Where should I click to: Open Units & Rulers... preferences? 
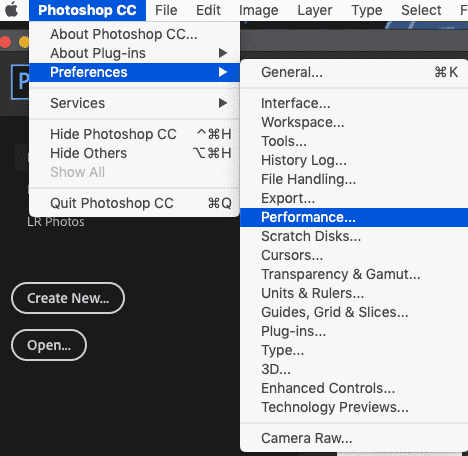pos(354,293)
